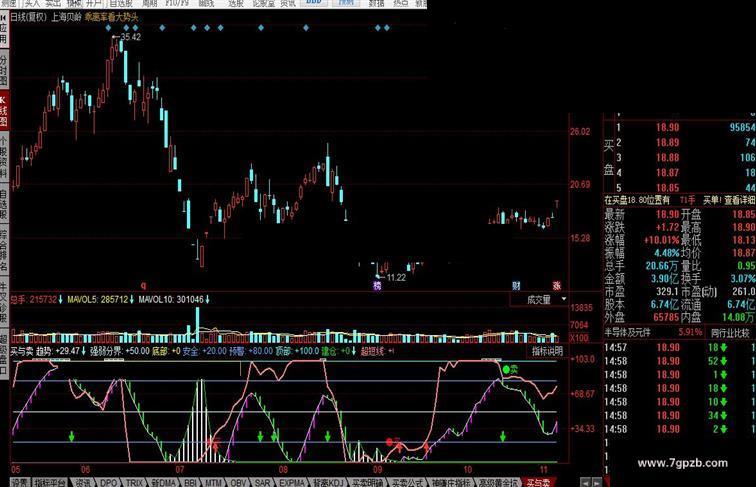
Task: Open 综合排名 sidebar tab
Action: point(3,249)
